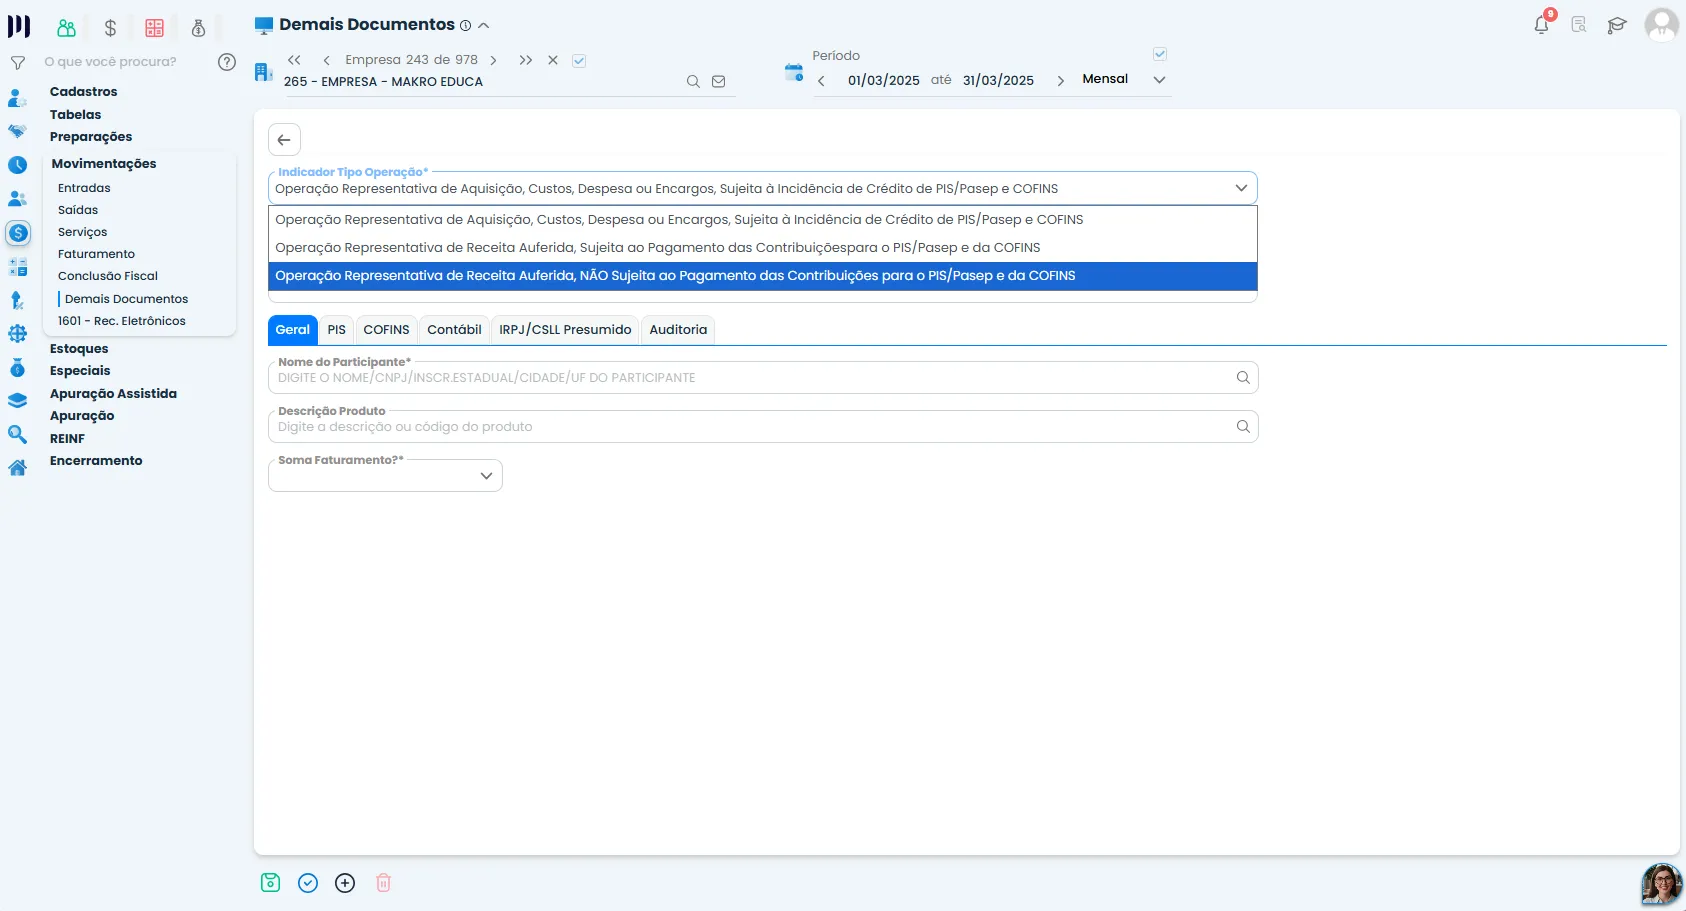Go back with the left arrow button

[284, 140]
